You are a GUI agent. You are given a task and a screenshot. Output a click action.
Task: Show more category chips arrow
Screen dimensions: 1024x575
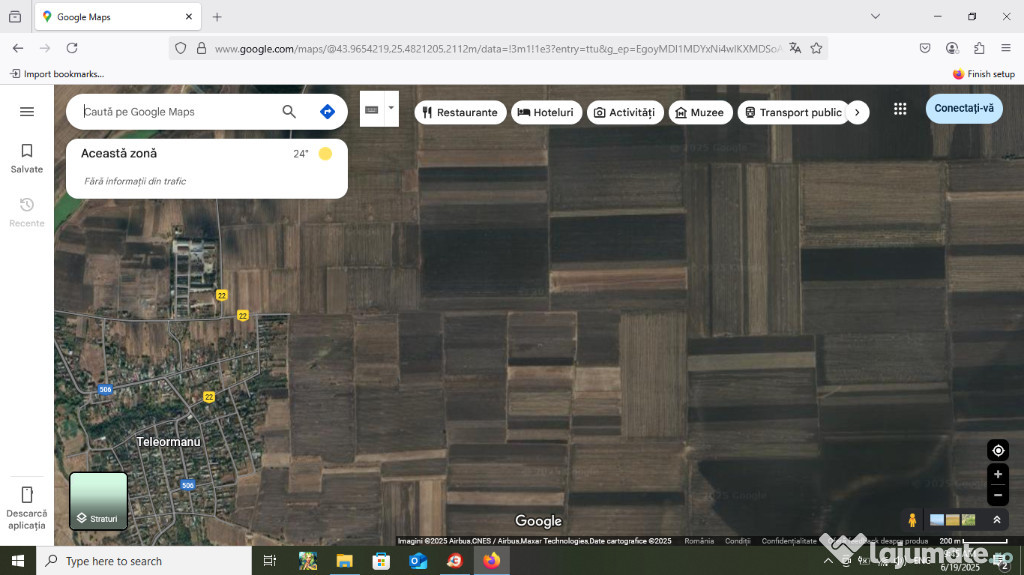pos(857,112)
